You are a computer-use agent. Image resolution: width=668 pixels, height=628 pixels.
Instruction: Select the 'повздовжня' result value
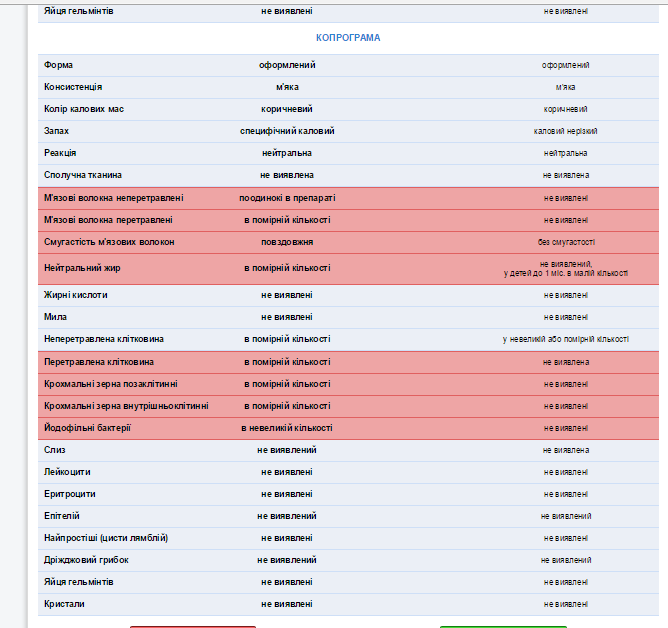287,242
